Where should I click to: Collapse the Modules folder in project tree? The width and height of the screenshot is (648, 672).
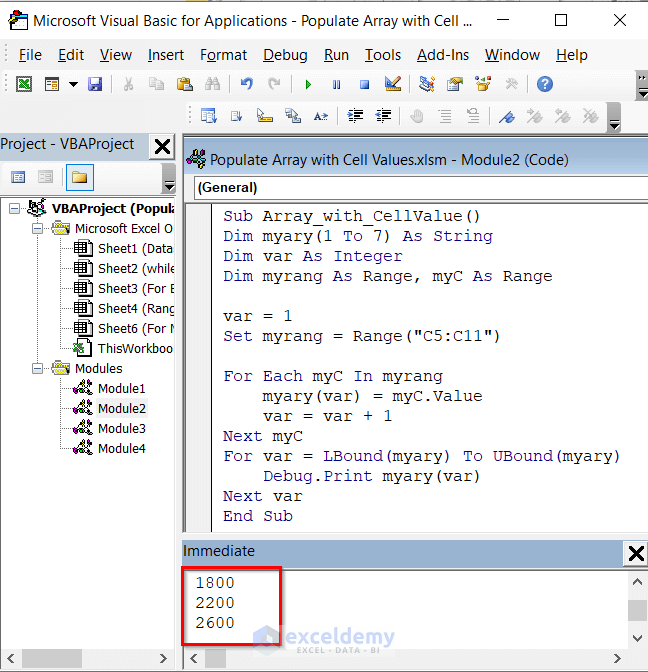[x=37, y=368]
